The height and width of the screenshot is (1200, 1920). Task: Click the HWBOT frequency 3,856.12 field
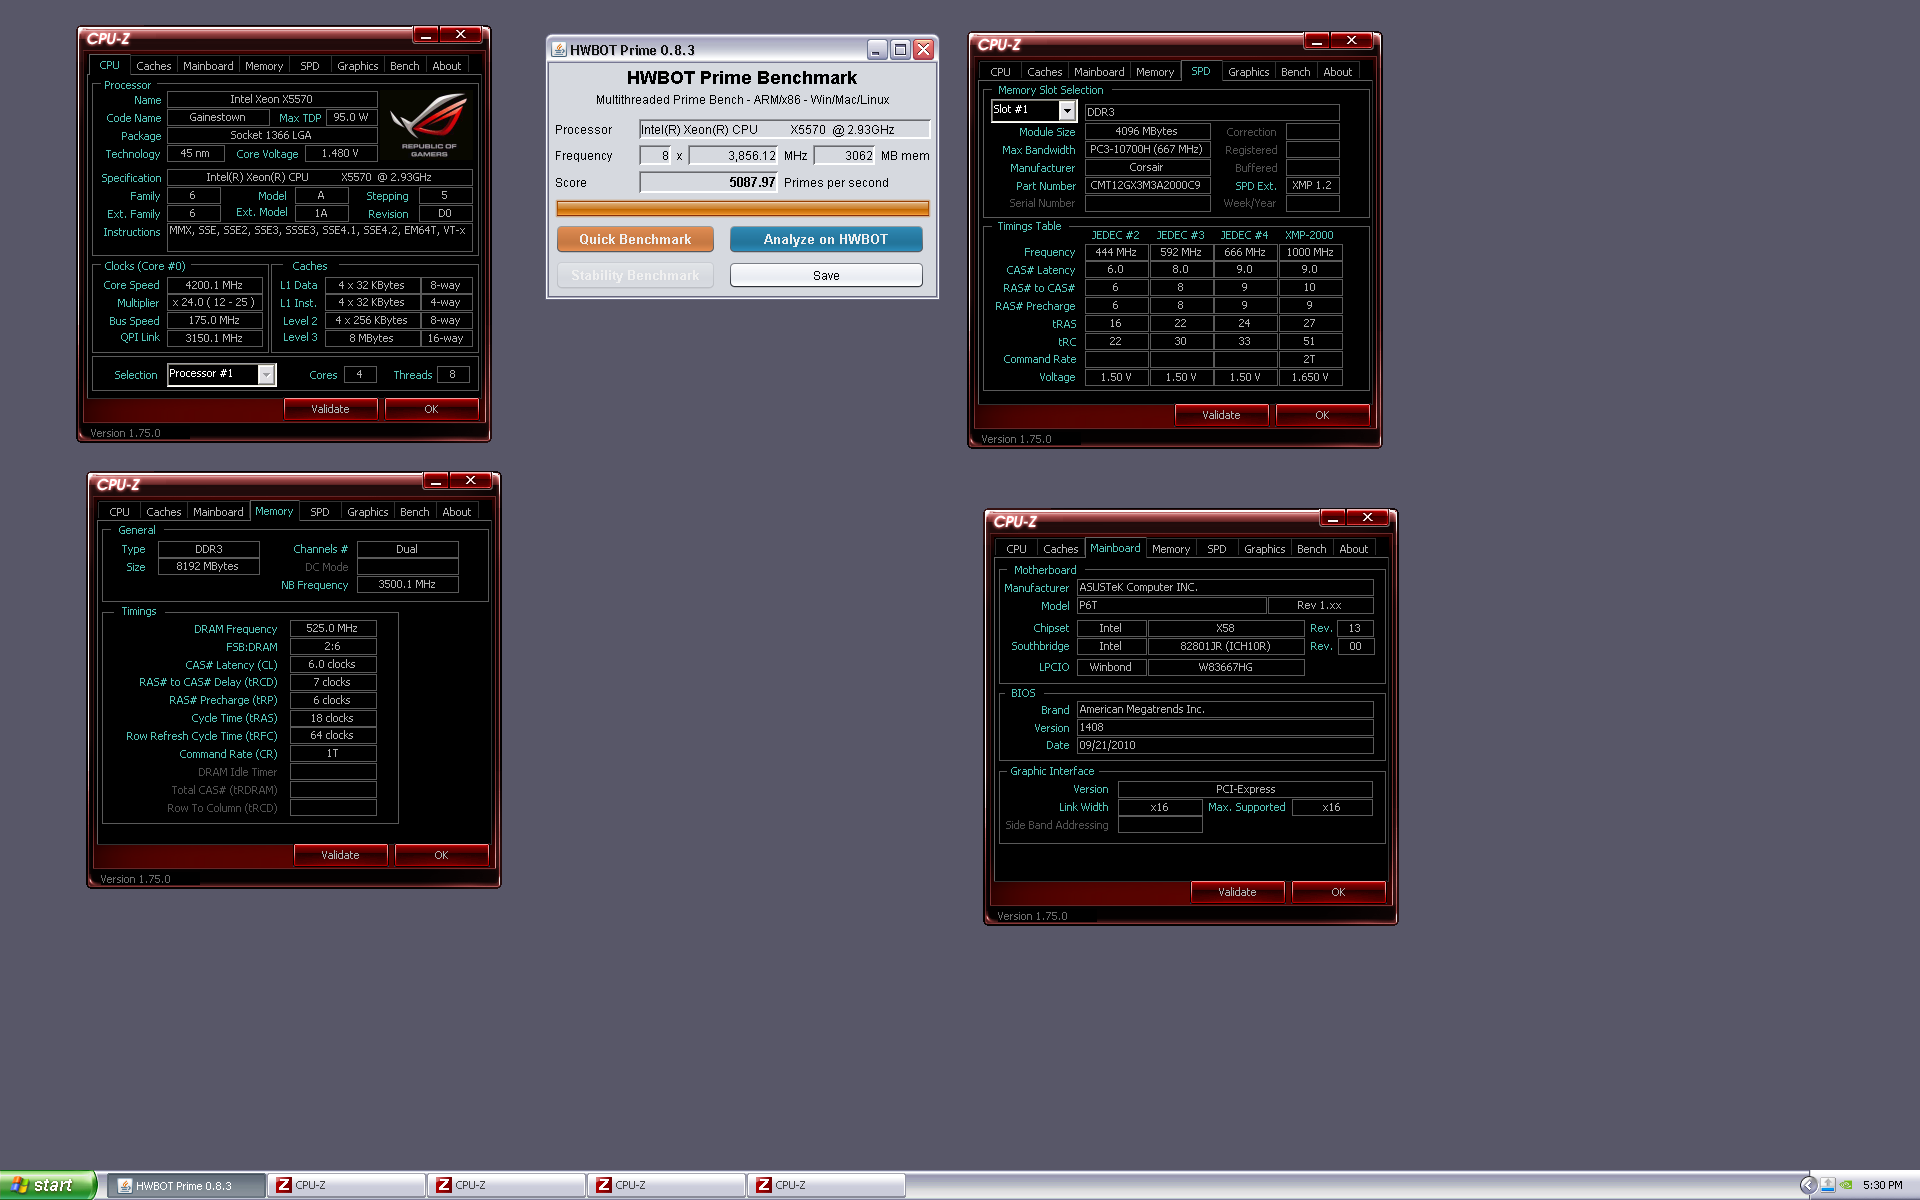[733, 155]
